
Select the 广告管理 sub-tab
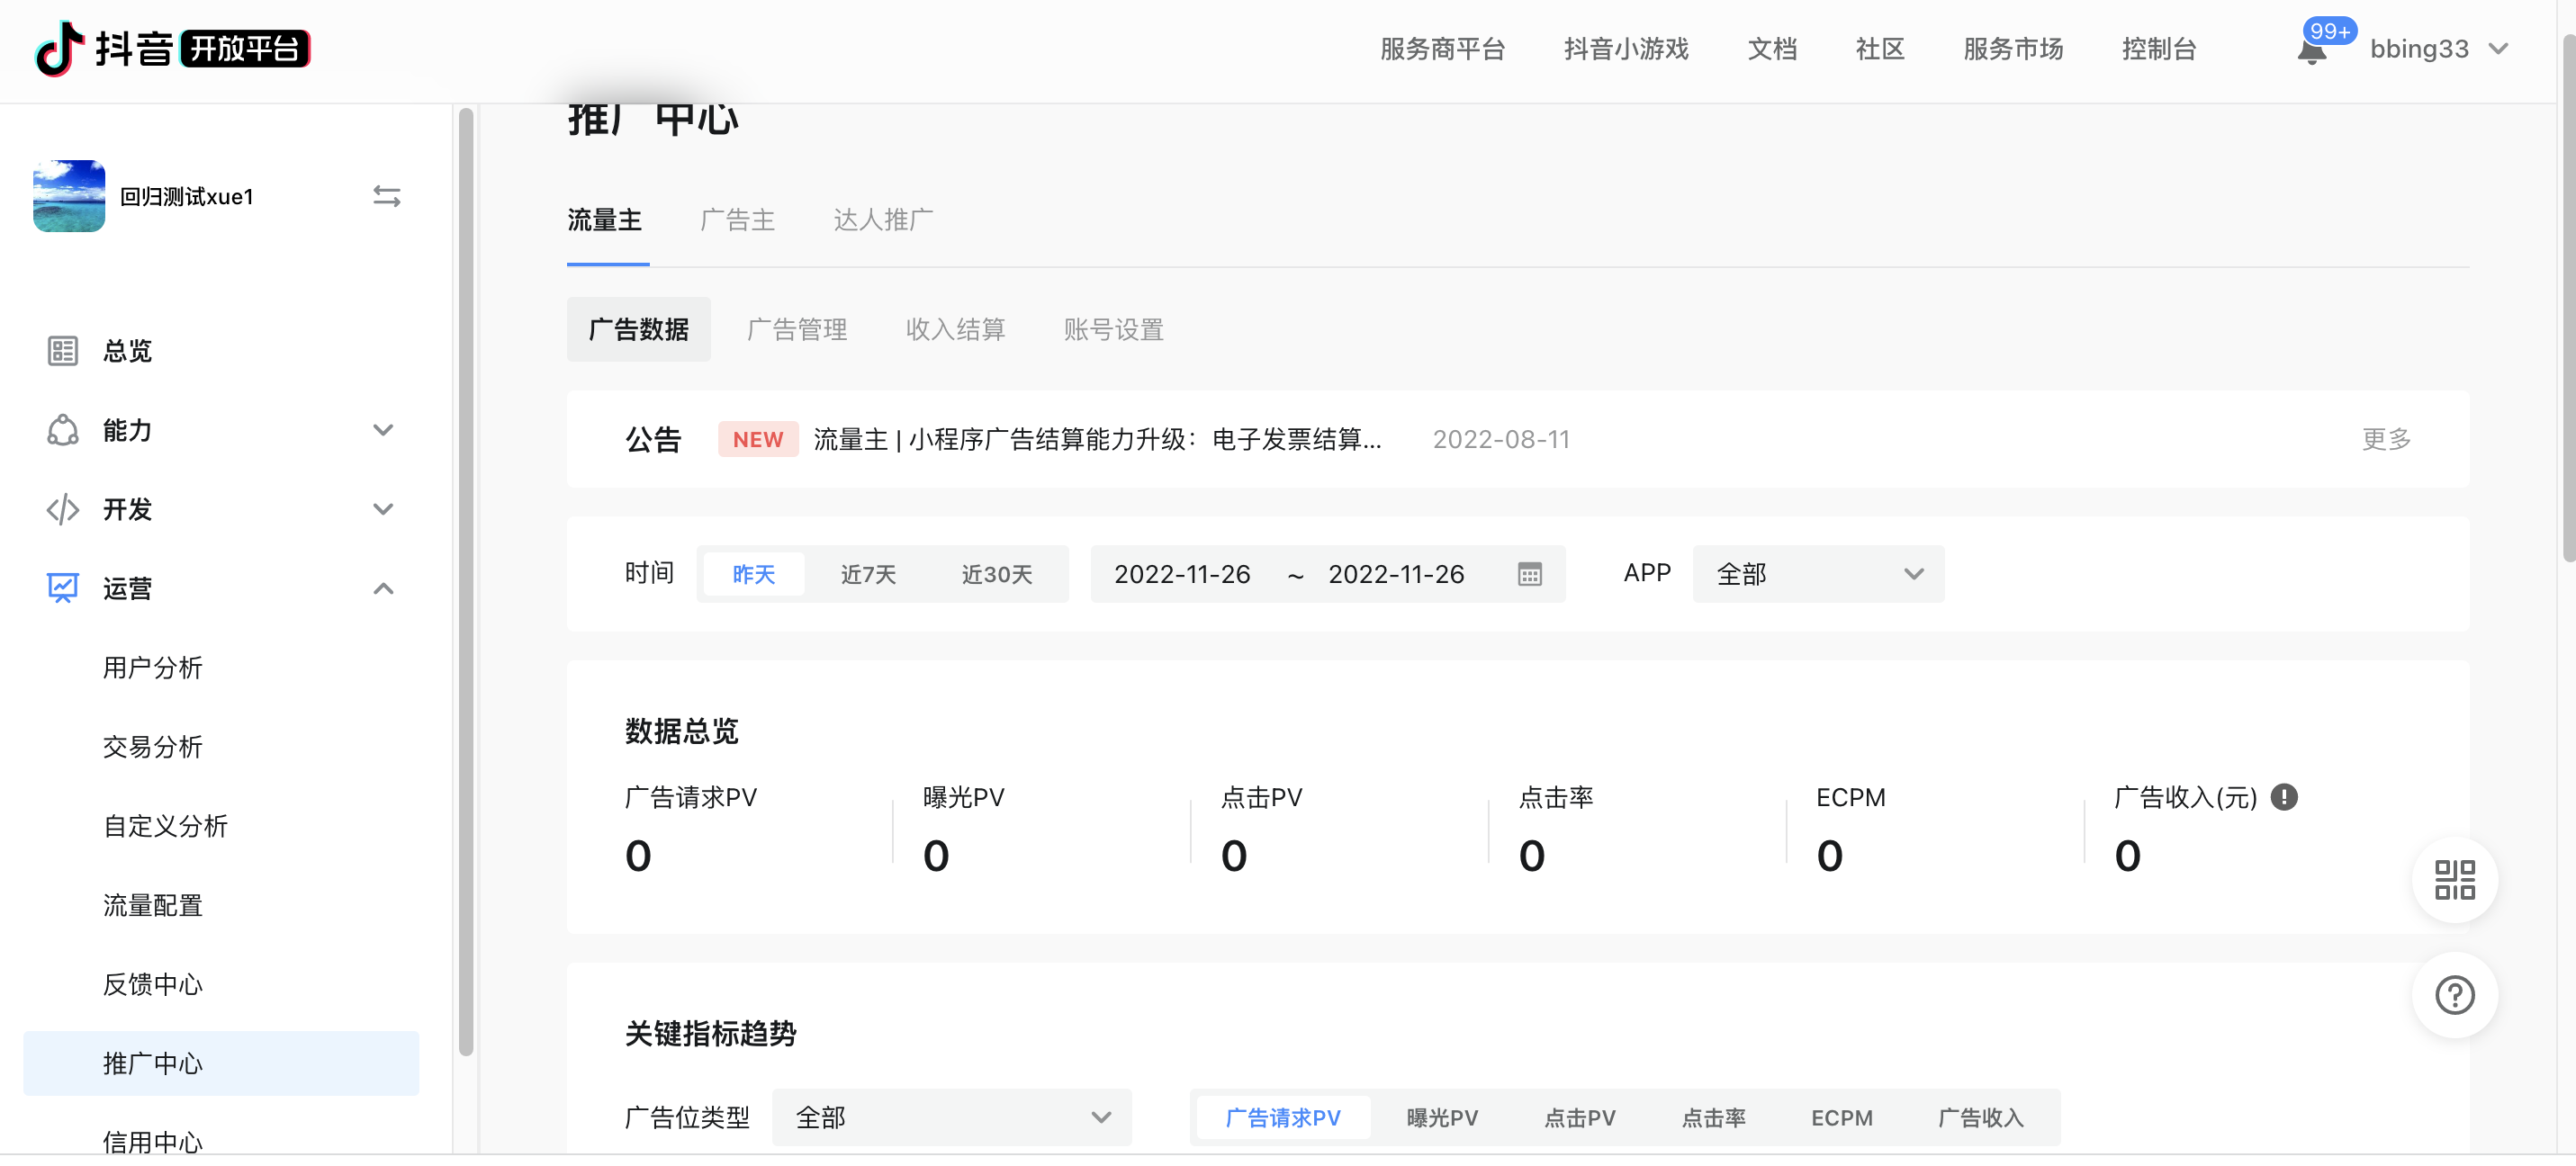797,329
